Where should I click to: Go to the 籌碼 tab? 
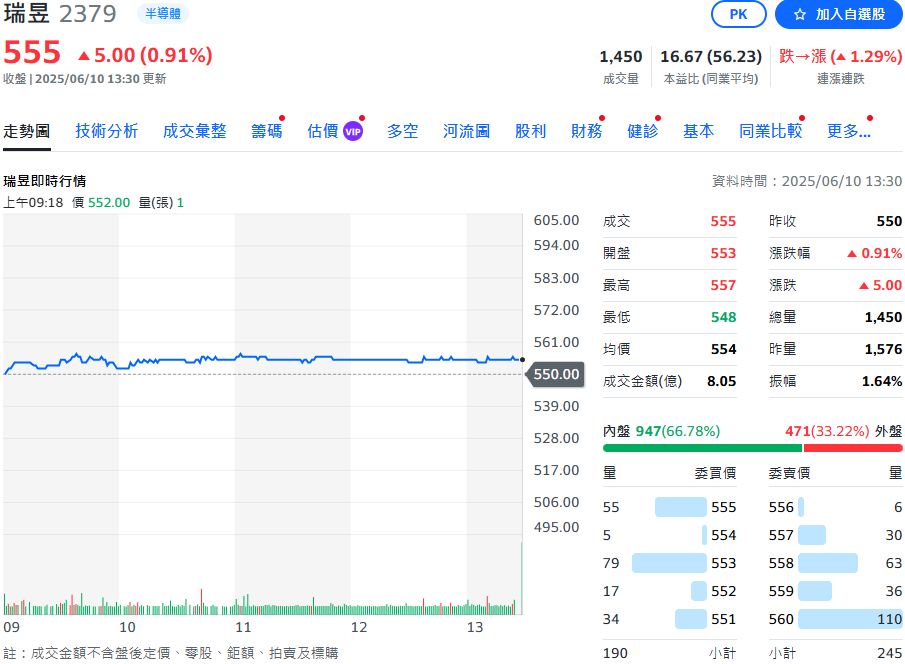click(267, 131)
